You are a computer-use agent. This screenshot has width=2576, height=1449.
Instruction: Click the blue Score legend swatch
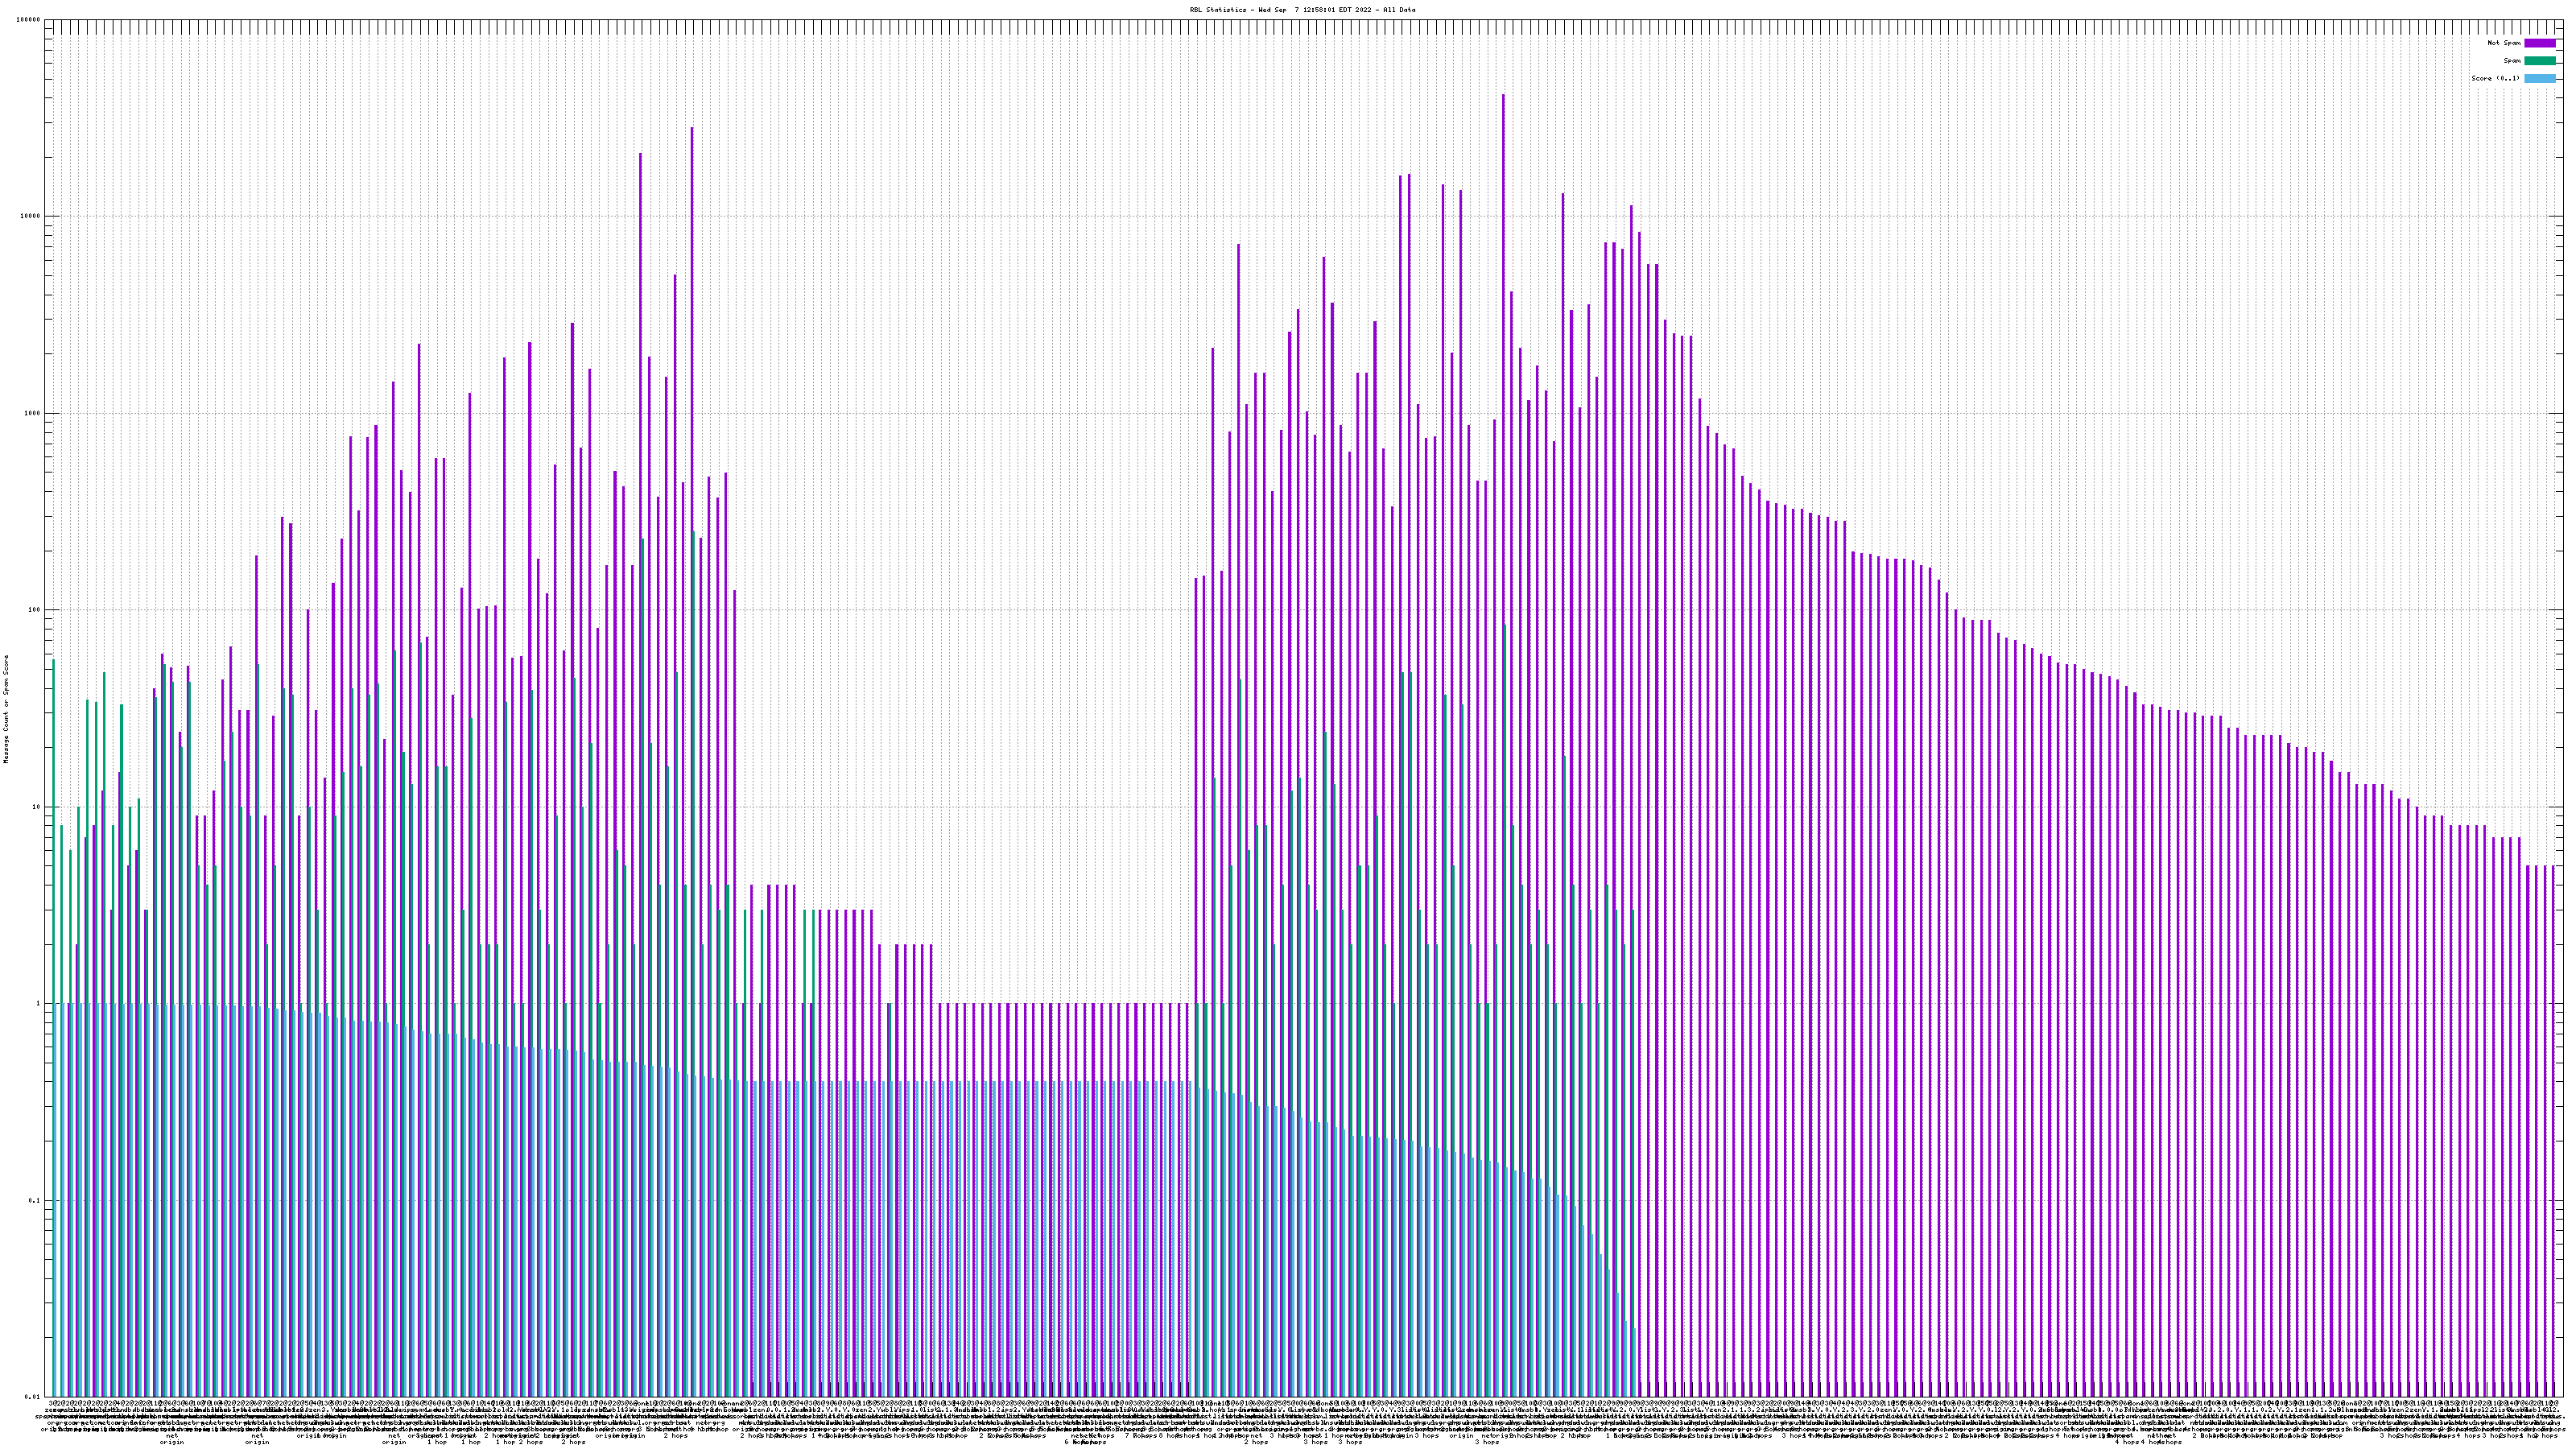tap(2539, 78)
